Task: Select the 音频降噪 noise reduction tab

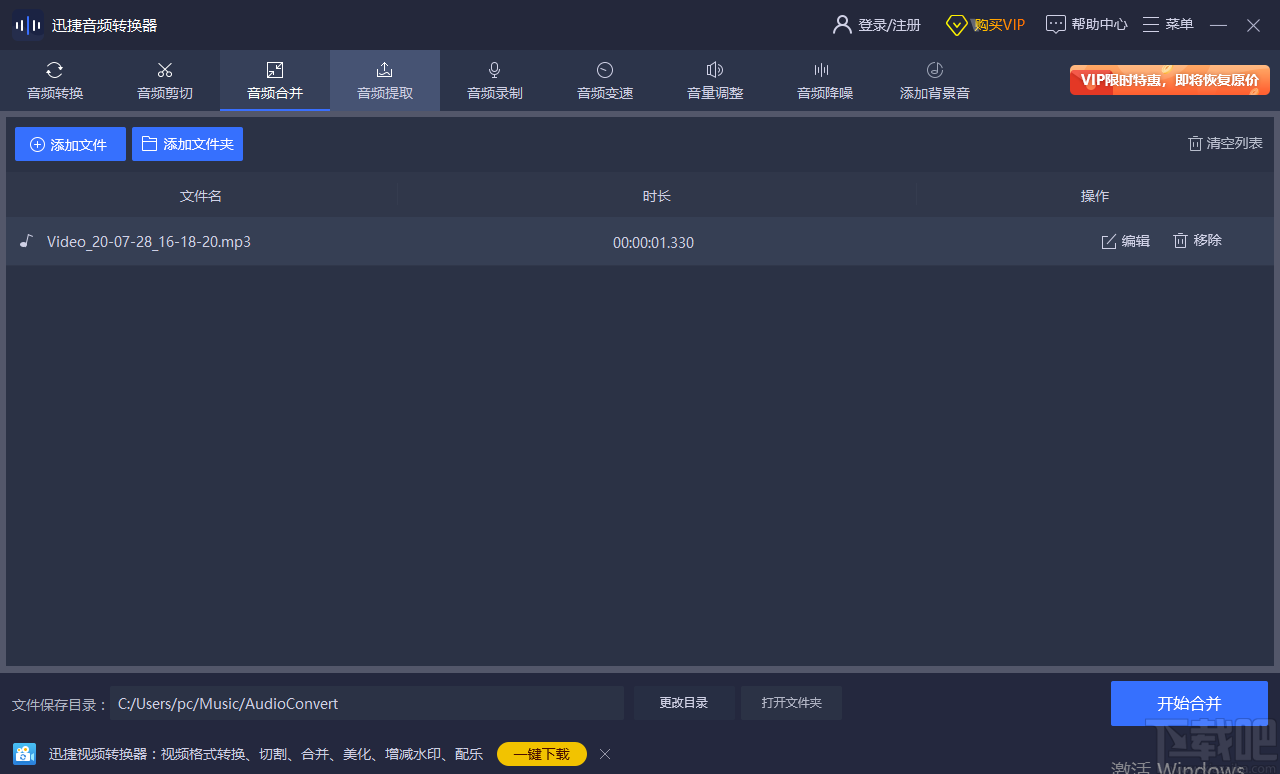Action: click(825, 81)
